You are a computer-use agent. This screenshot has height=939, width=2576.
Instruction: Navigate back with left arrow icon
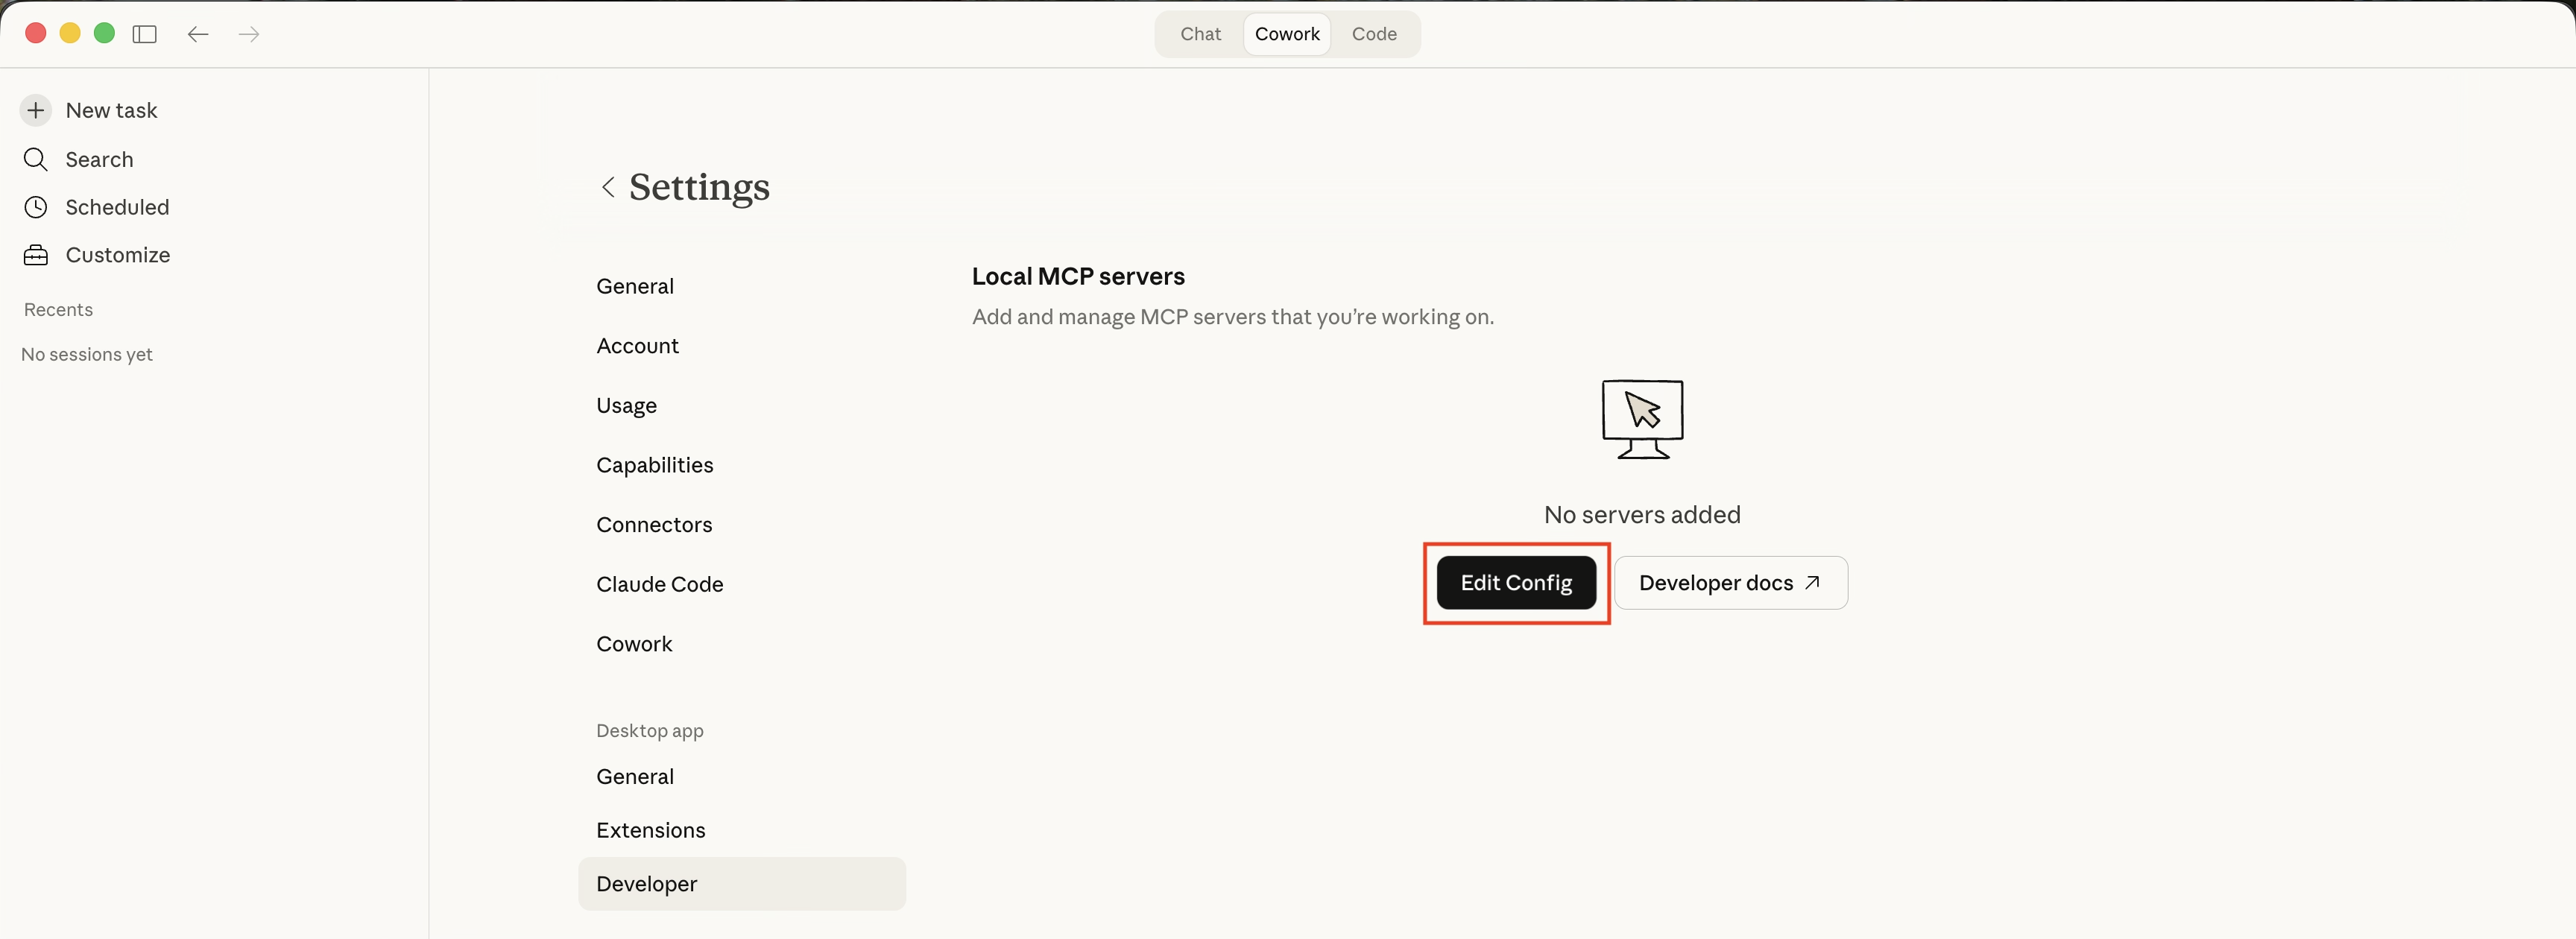[x=198, y=34]
